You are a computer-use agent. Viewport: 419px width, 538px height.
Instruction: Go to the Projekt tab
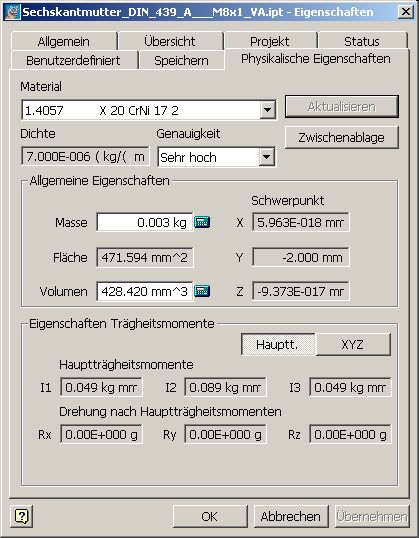click(x=270, y=42)
